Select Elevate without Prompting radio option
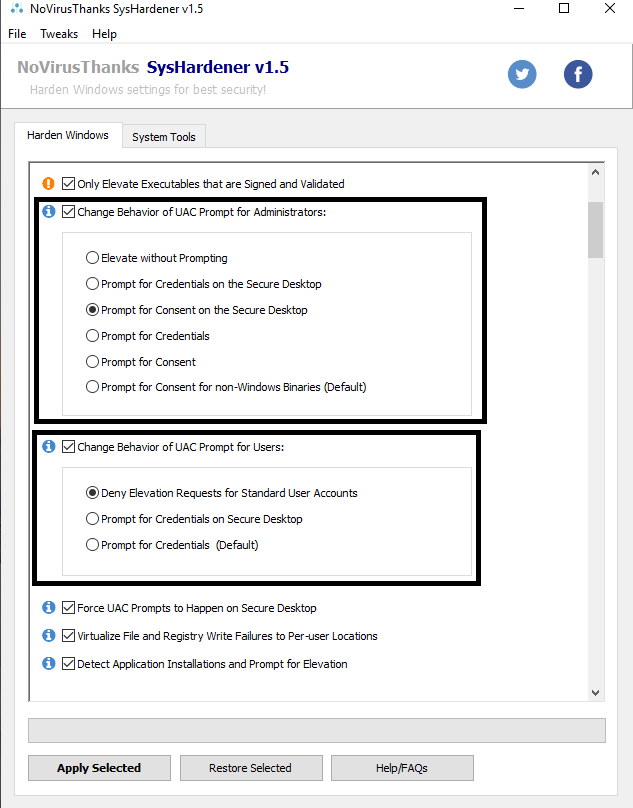The image size is (633, 808). (x=92, y=258)
